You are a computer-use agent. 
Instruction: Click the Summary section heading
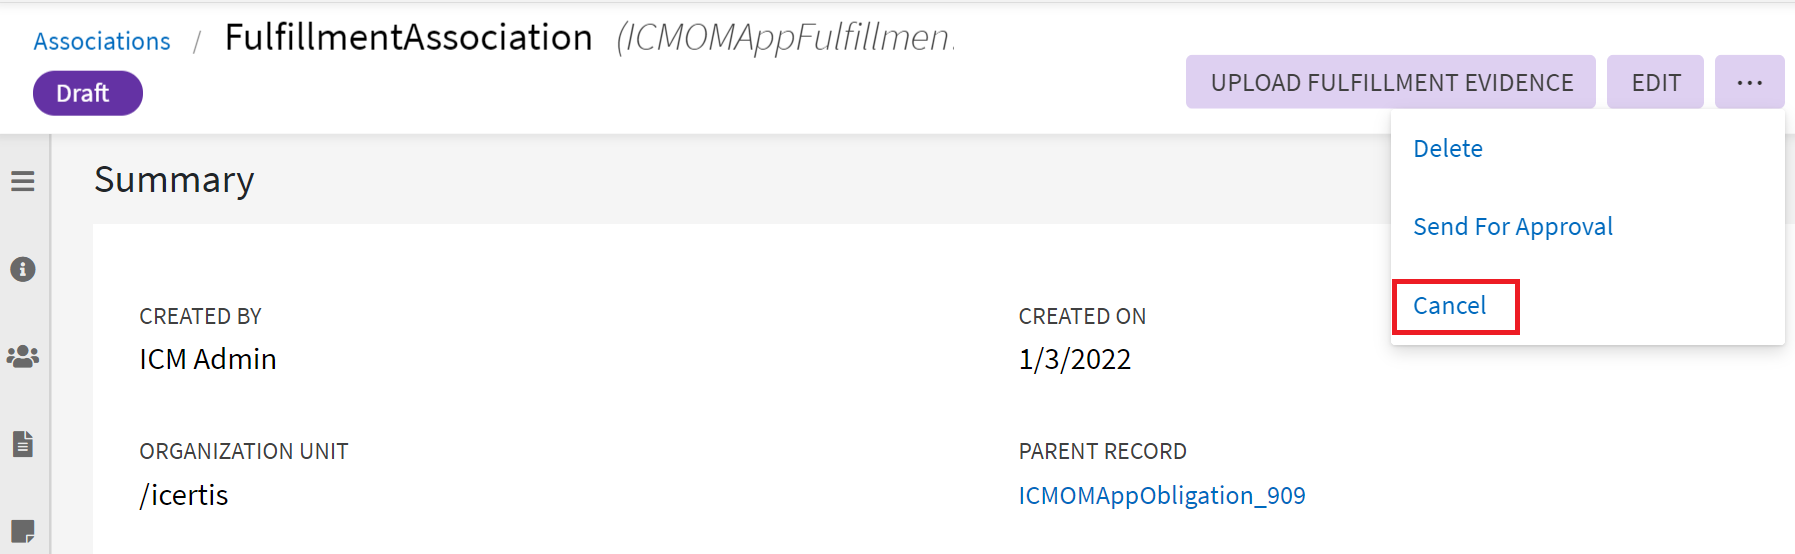tap(174, 180)
